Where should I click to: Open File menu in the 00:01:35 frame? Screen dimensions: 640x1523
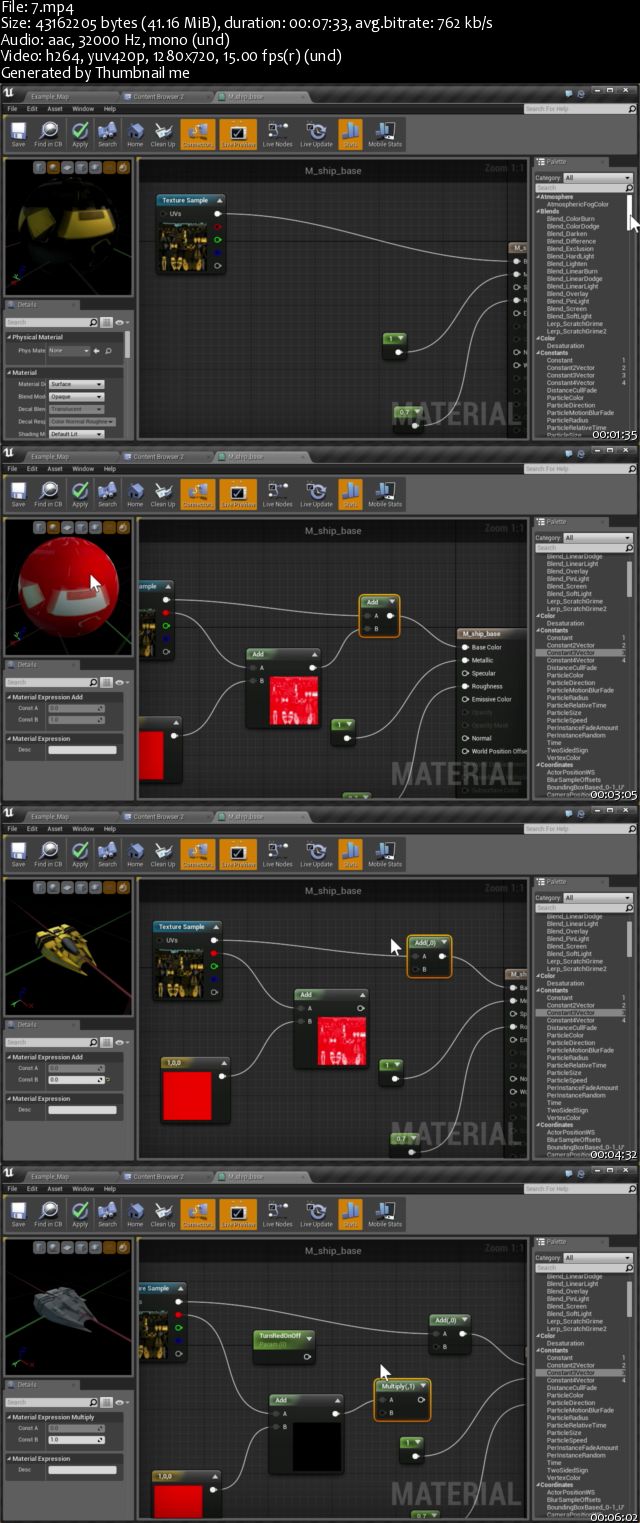tap(12, 108)
